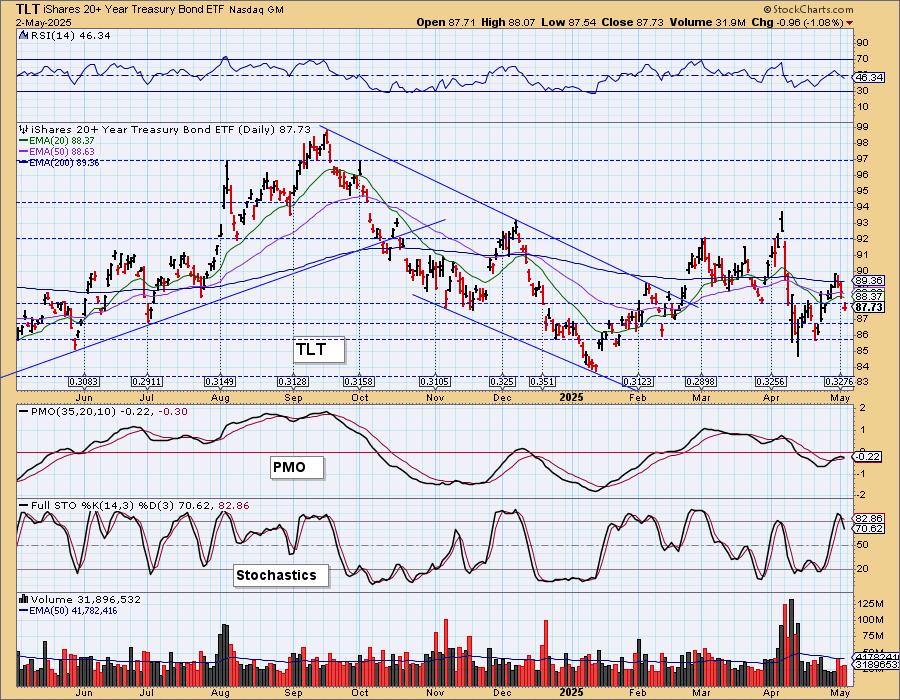Click the High 88.07 value
900x700 pixels.
508,22
